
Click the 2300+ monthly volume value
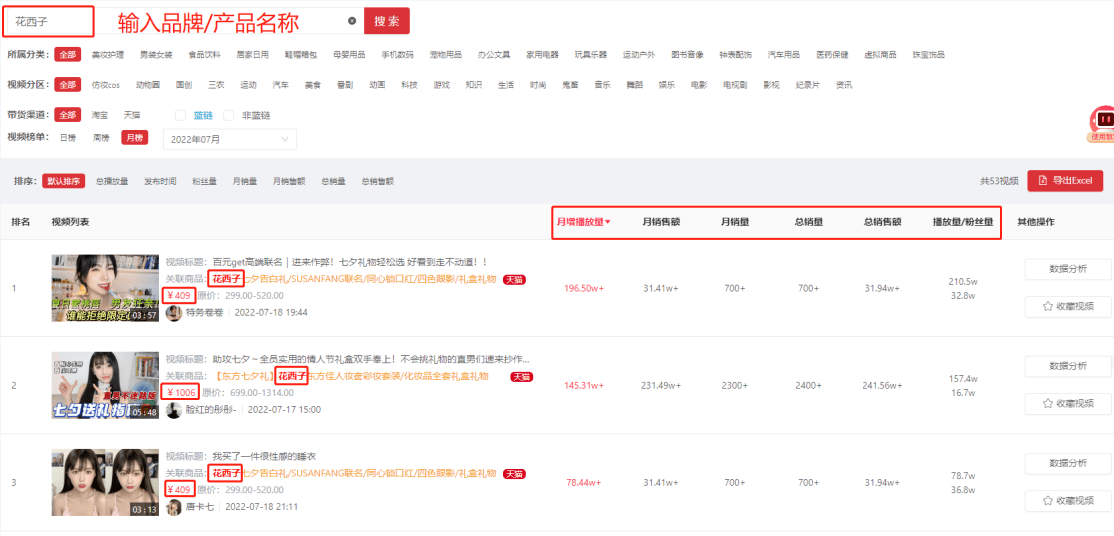(x=735, y=385)
